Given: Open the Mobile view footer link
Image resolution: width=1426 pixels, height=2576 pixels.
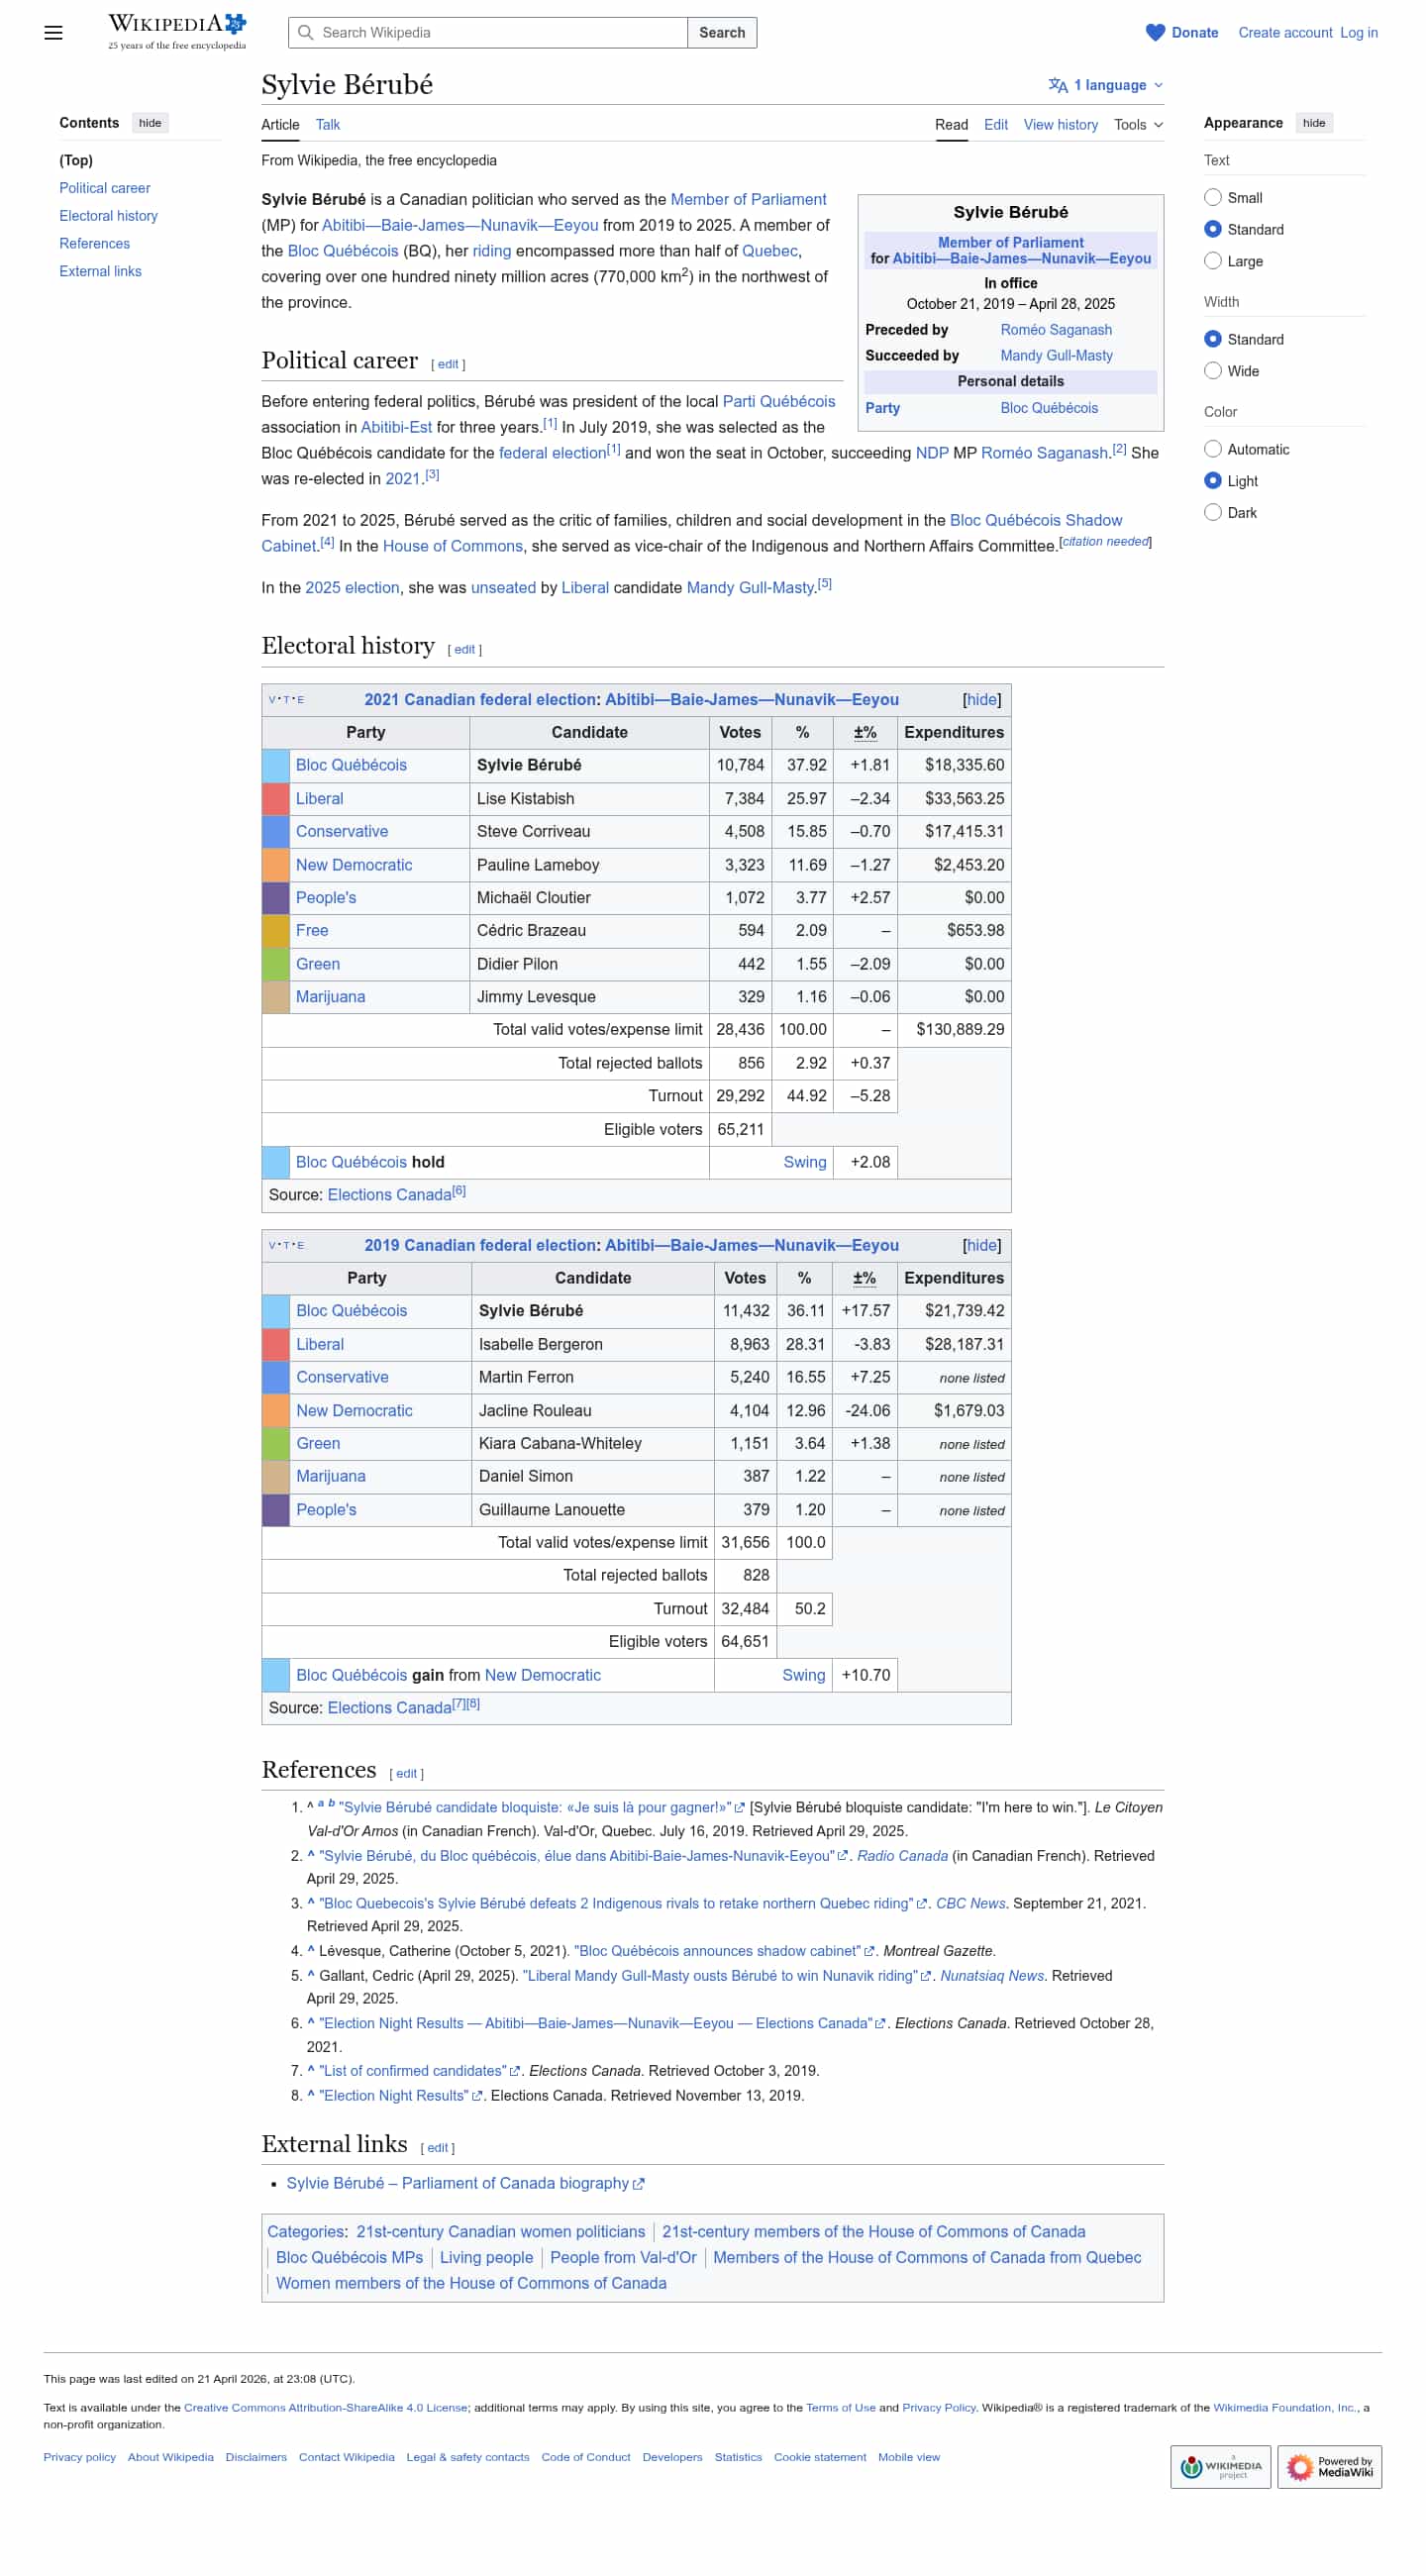Looking at the screenshot, I should point(908,2458).
